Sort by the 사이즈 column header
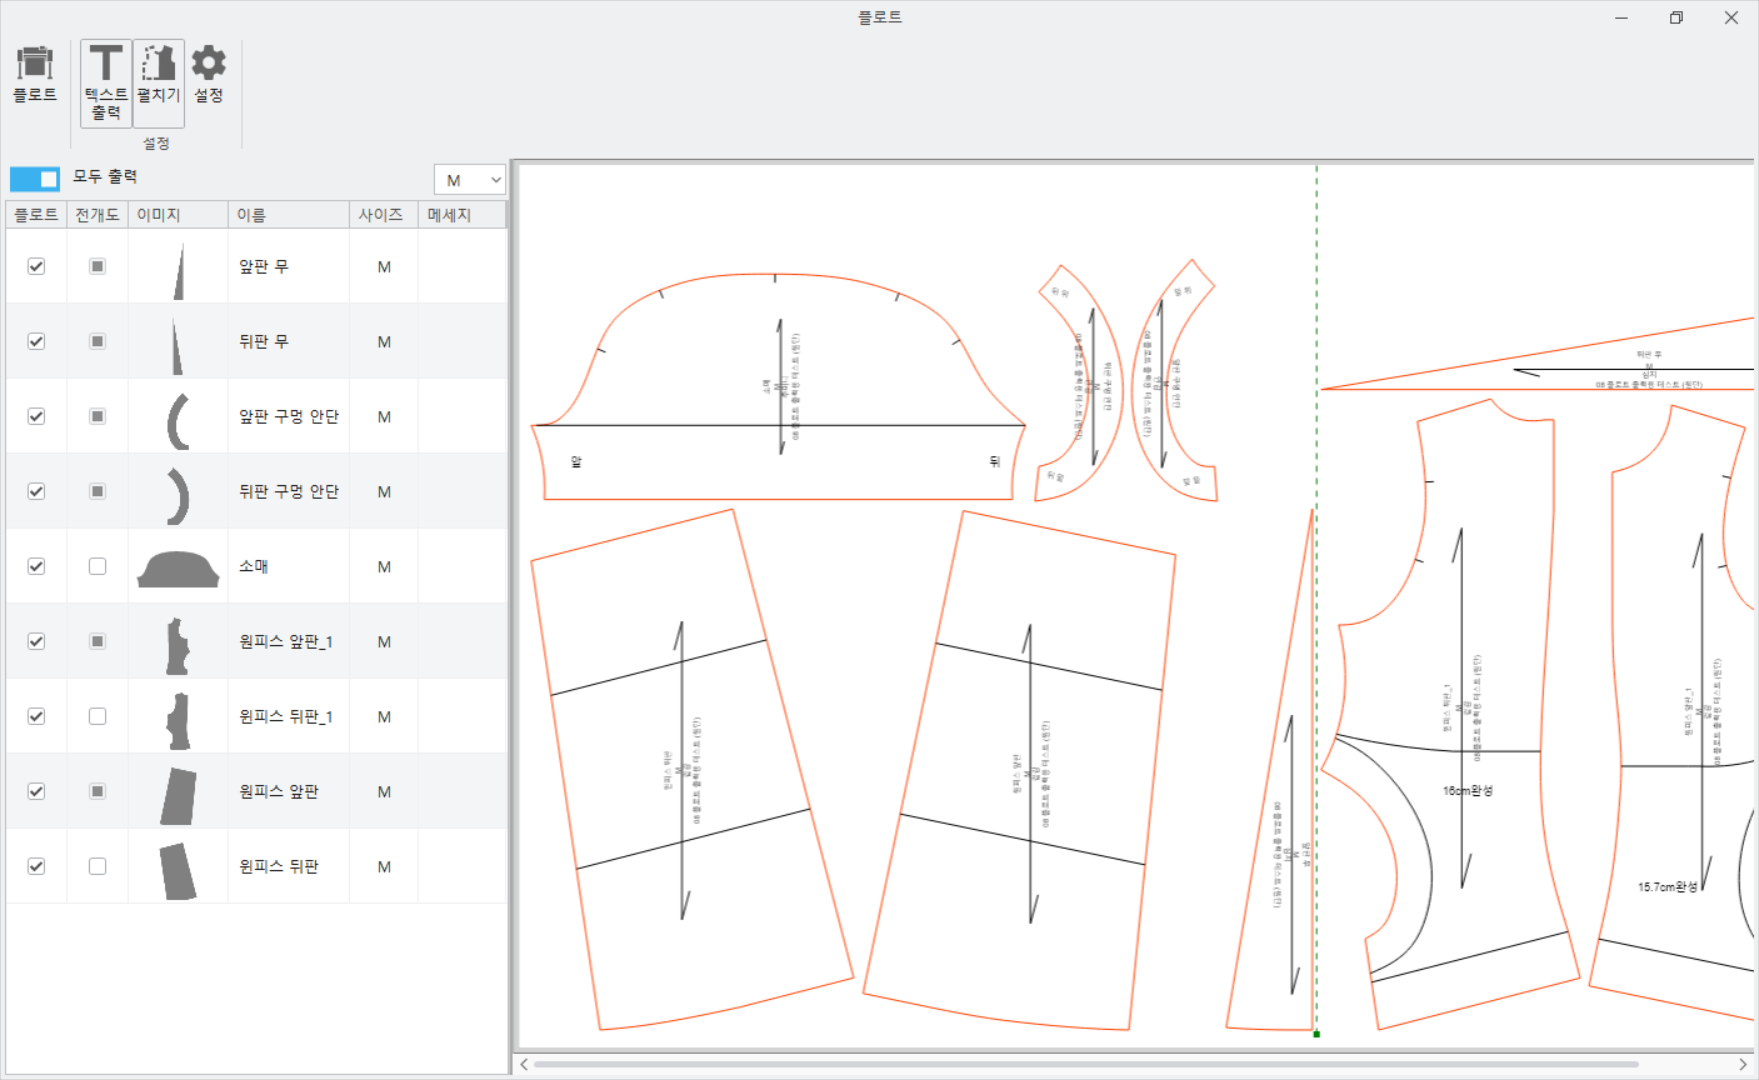Screen dimensions: 1759x1080 click(383, 215)
